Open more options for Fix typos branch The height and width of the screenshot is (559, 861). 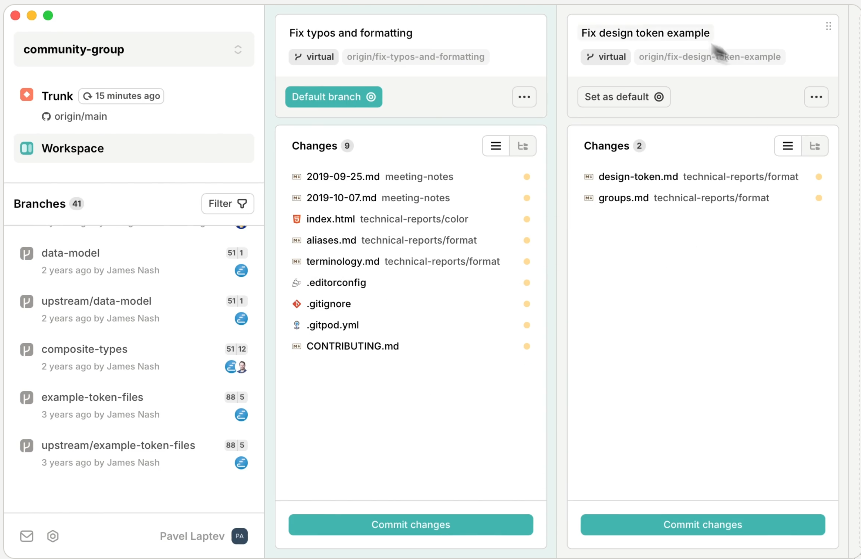coord(524,97)
